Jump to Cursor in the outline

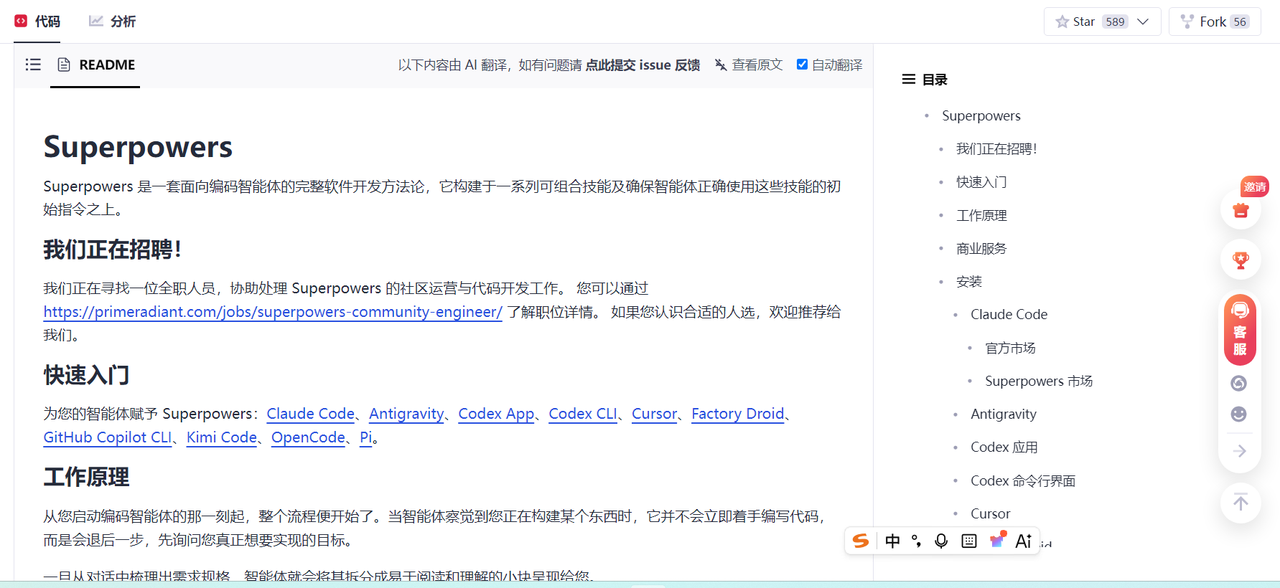[x=990, y=514]
